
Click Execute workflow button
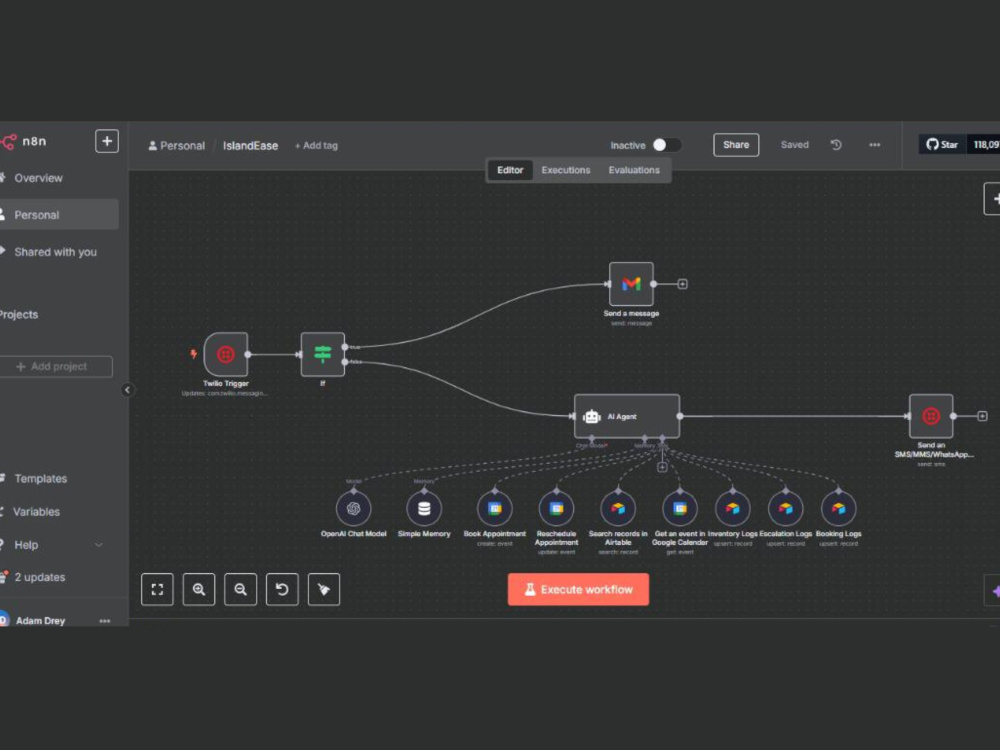(578, 589)
